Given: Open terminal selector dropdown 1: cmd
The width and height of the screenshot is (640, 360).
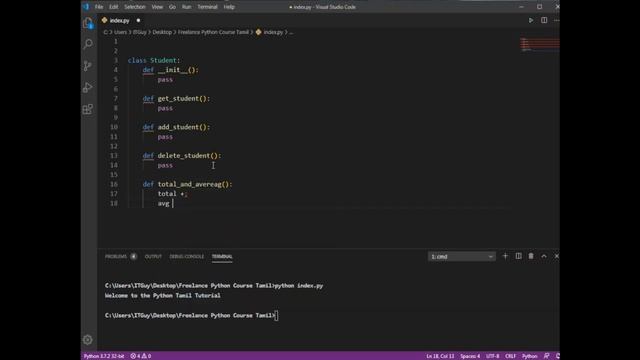Looking at the screenshot, I should tap(462, 256).
